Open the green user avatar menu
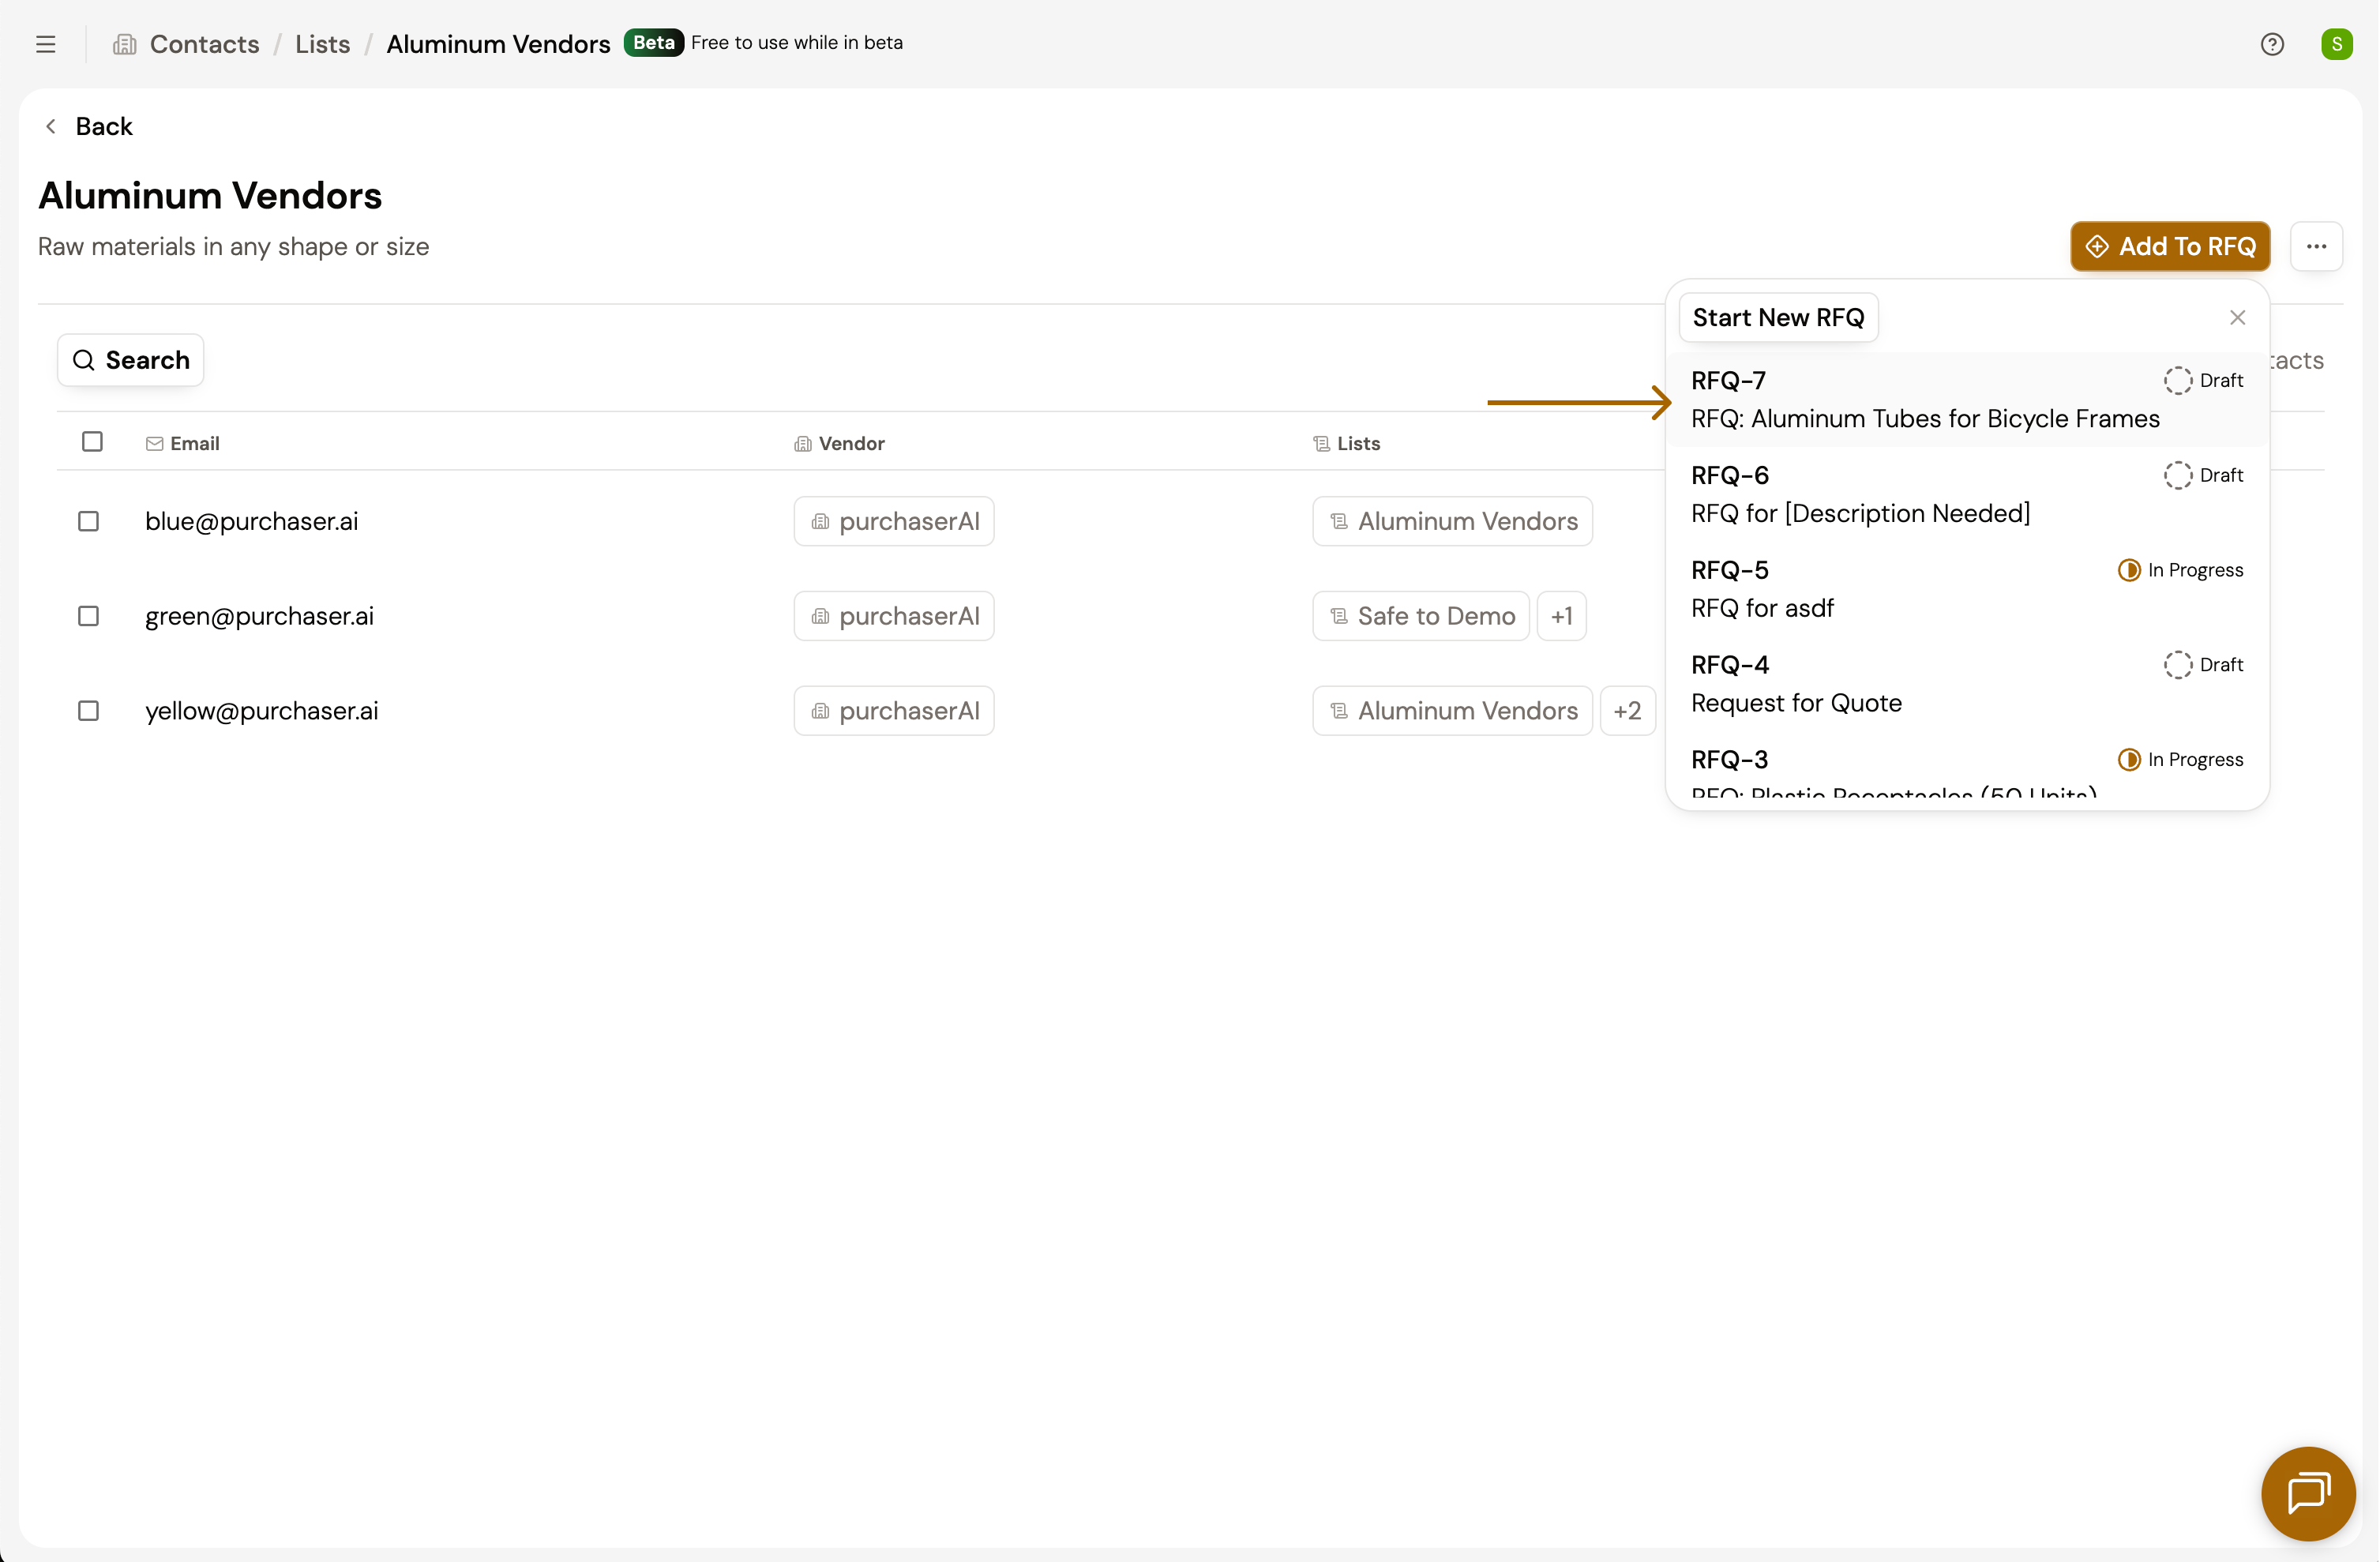2380x1562 pixels. coord(2336,44)
